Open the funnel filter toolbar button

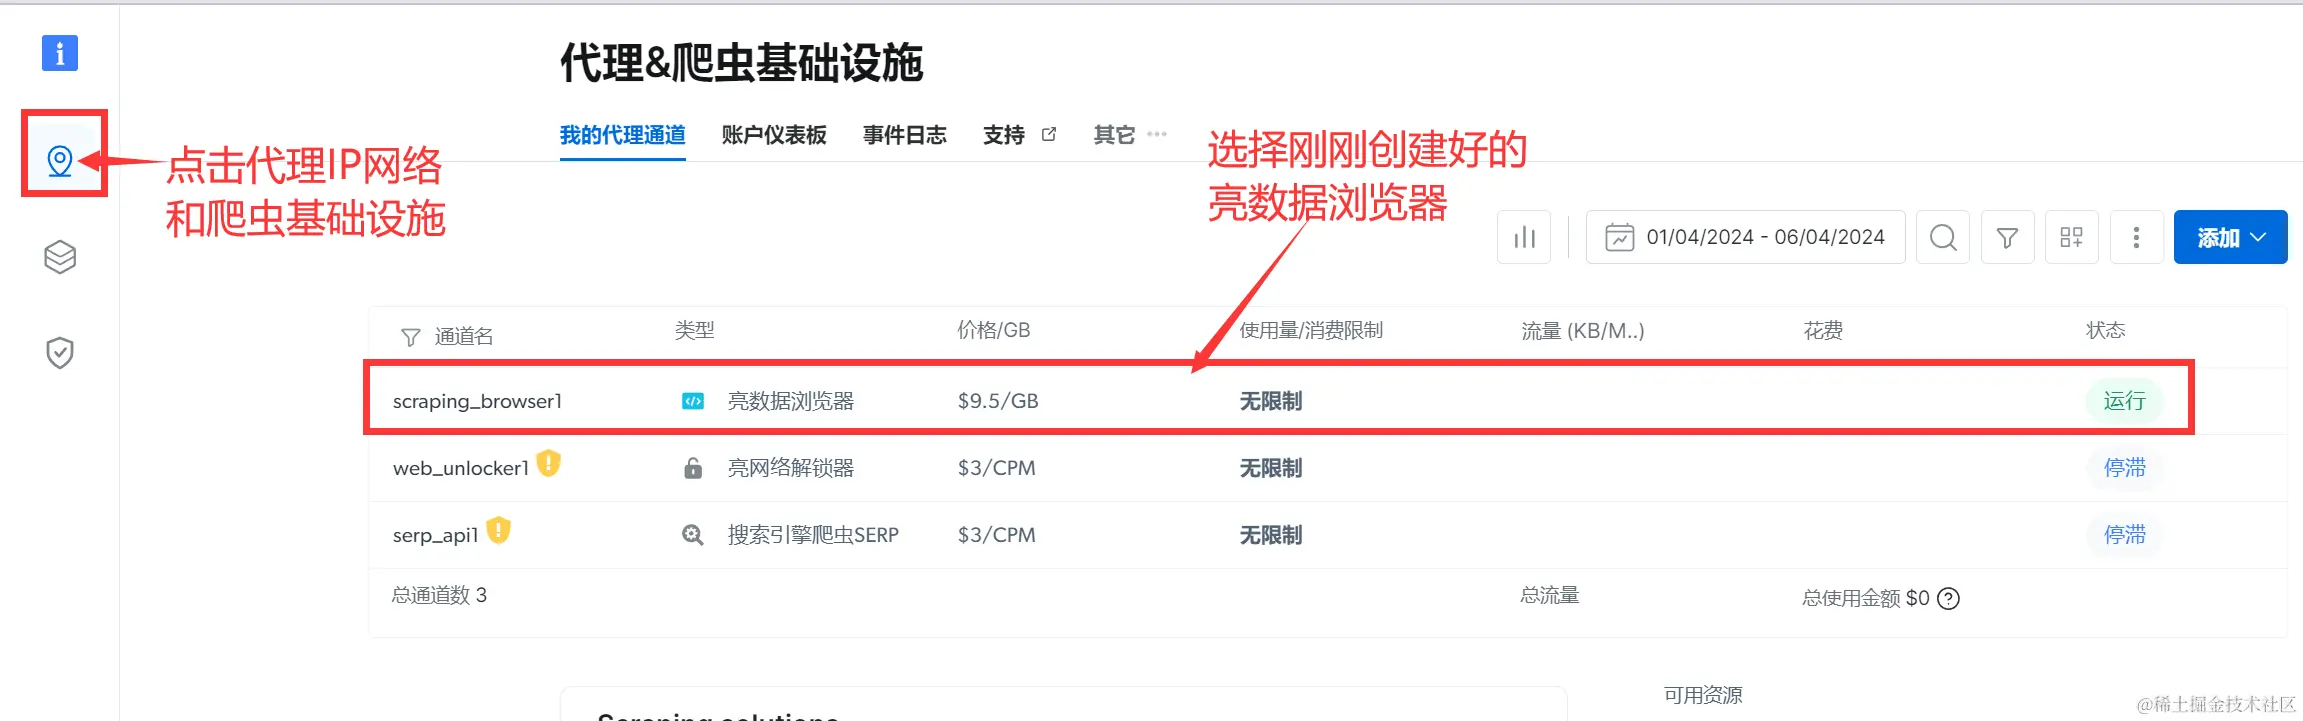click(x=2007, y=237)
